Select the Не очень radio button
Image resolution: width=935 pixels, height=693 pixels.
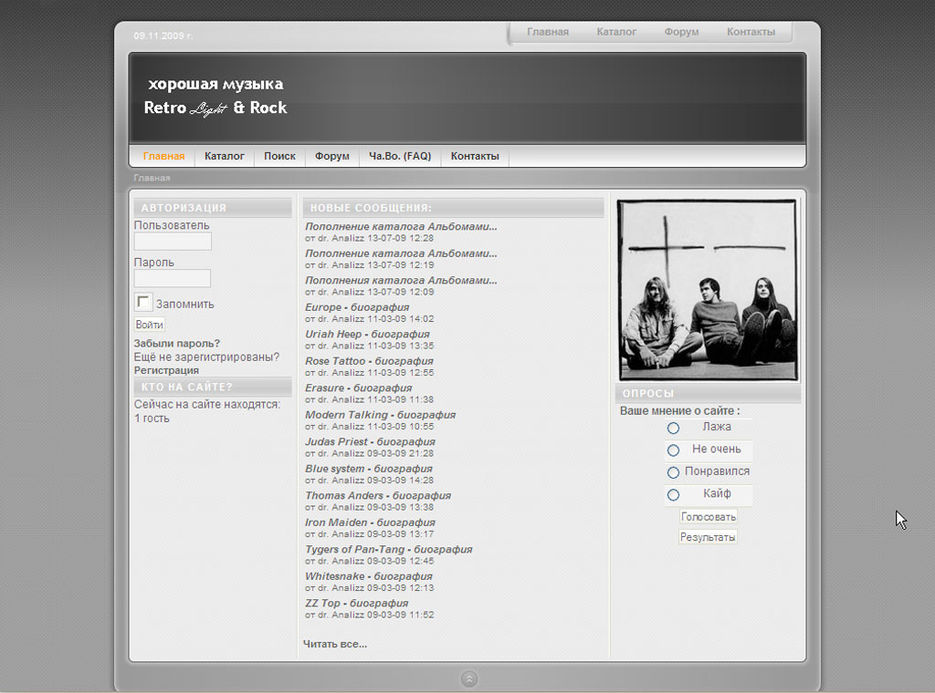(x=673, y=450)
